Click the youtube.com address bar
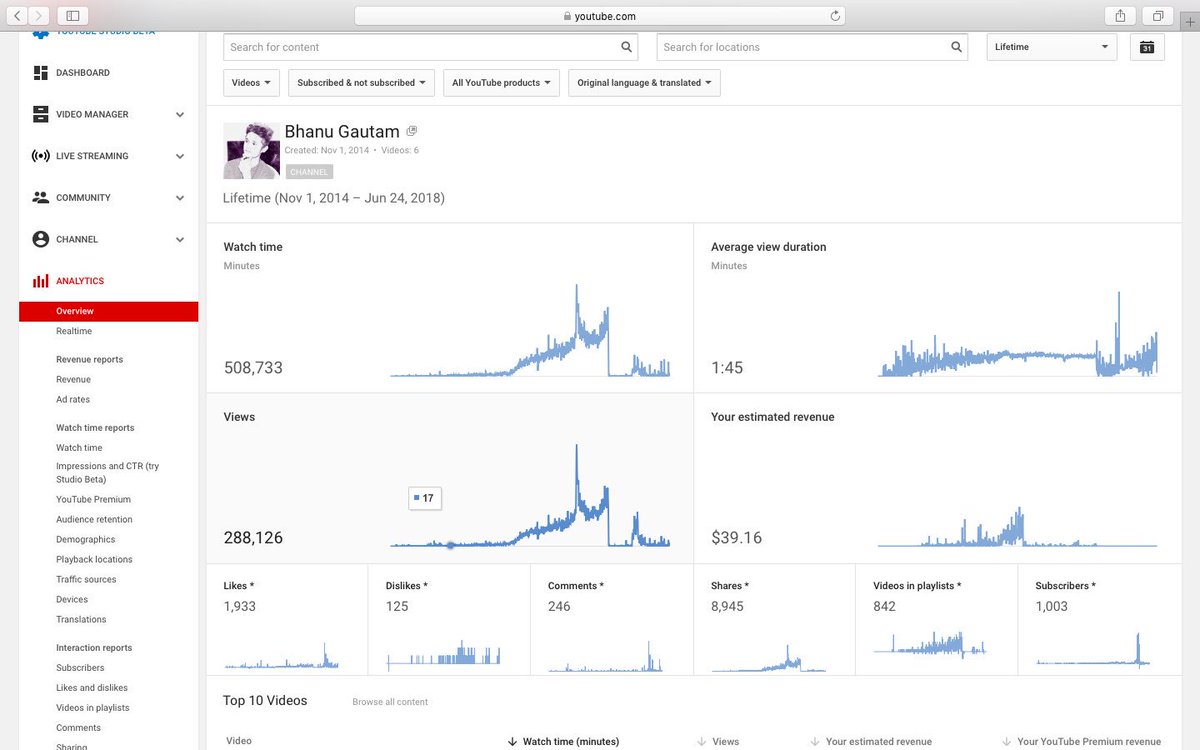Screen dimensions: 1200x750 coord(600,16)
